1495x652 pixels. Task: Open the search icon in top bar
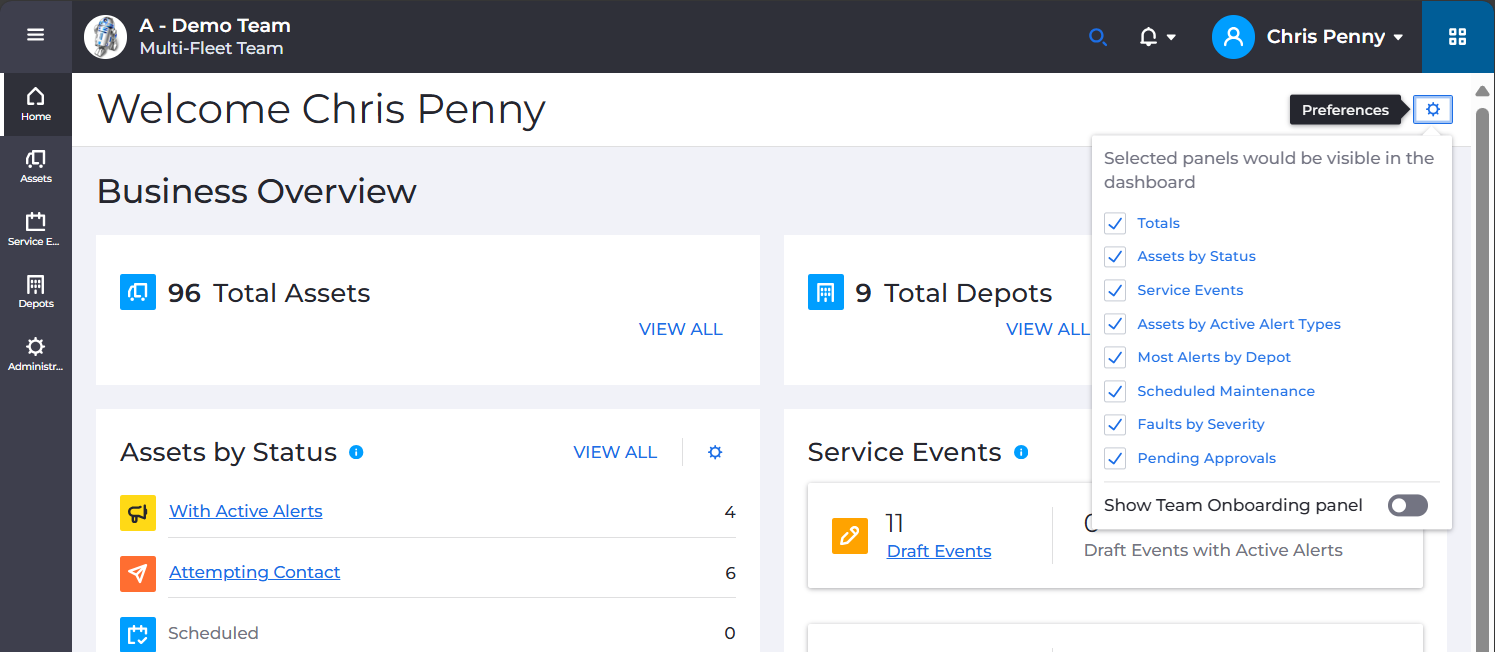1098,36
